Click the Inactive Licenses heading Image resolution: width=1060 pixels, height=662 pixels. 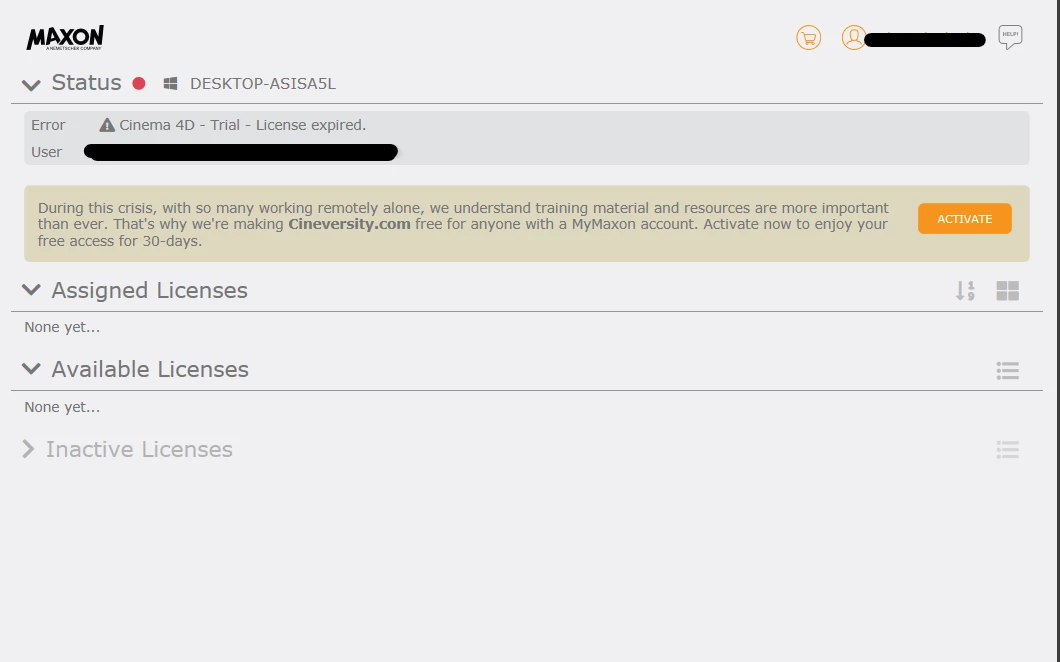point(139,449)
